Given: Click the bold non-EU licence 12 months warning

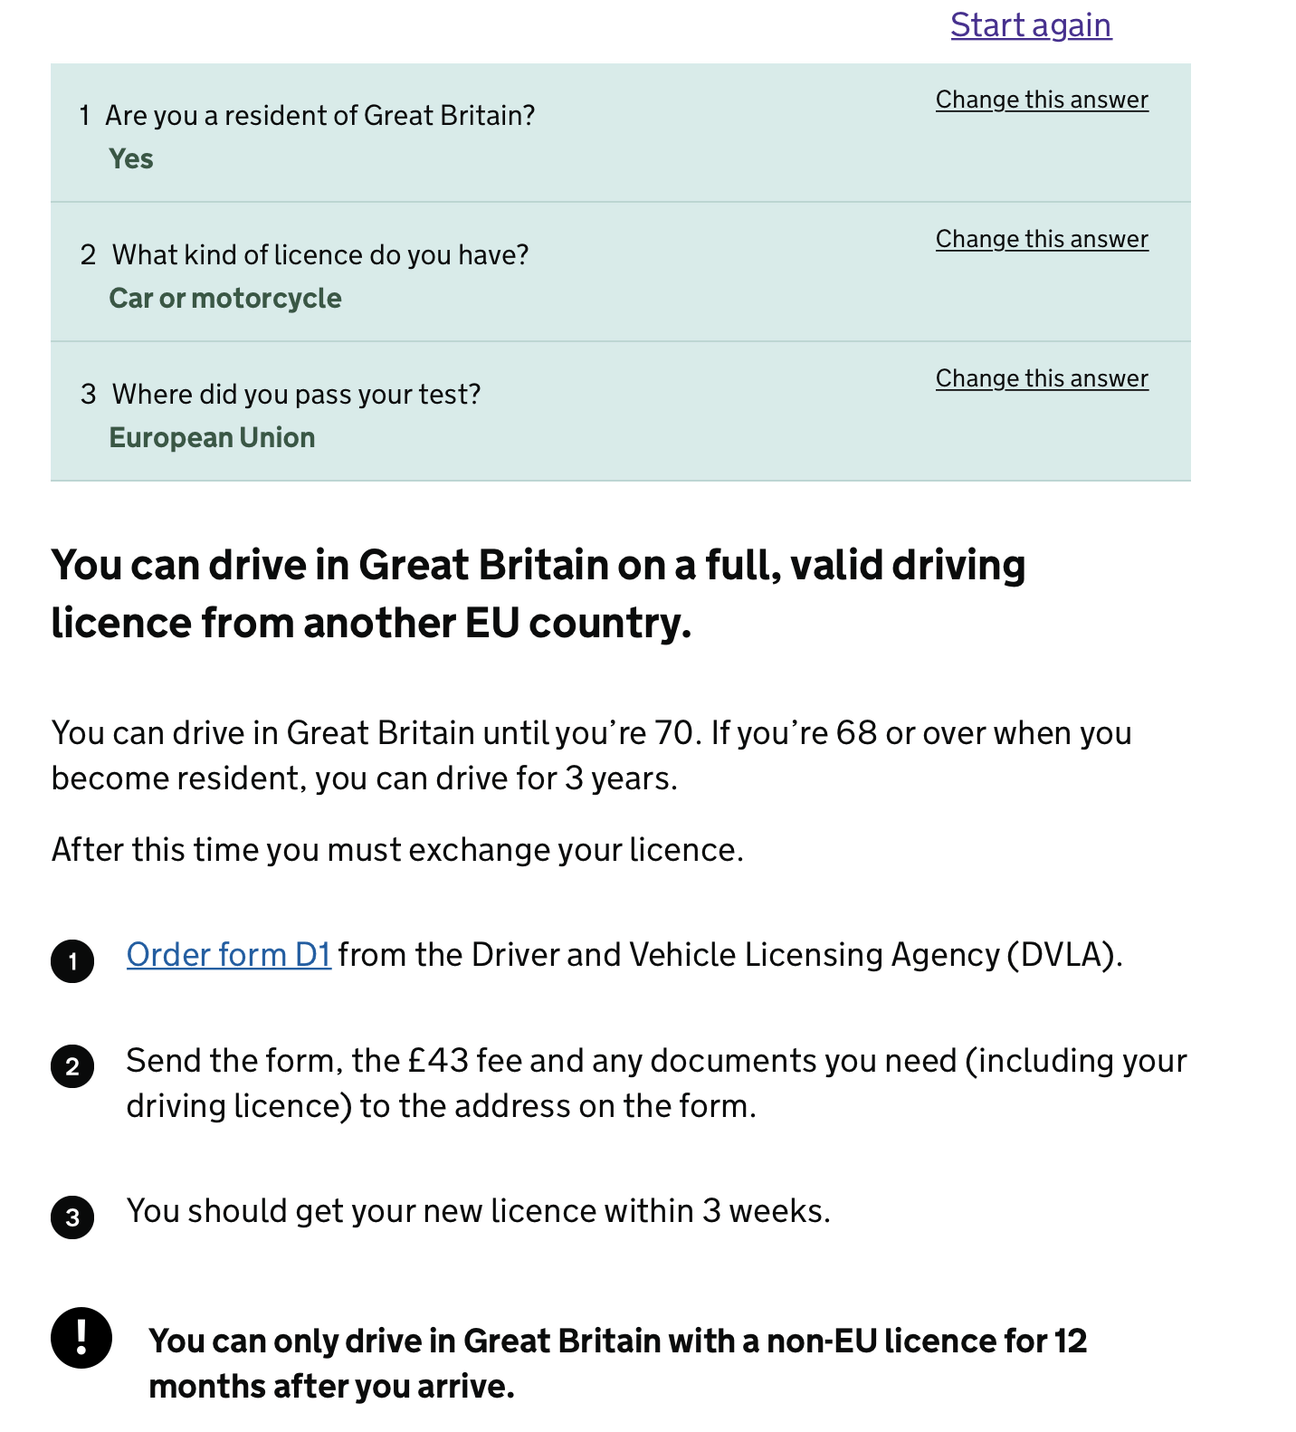Looking at the screenshot, I should pos(617,1363).
